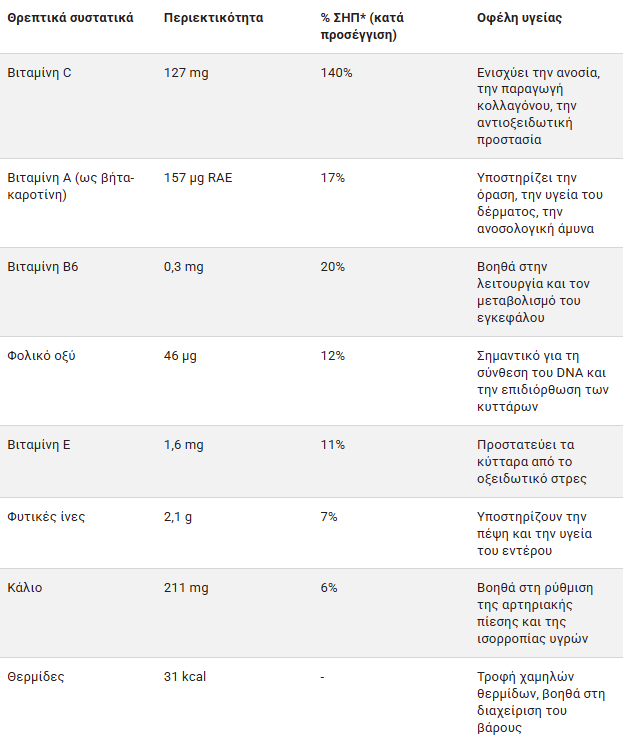Click the '0,3 mg' value cell

pyautogui.click(x=184, y=267)
